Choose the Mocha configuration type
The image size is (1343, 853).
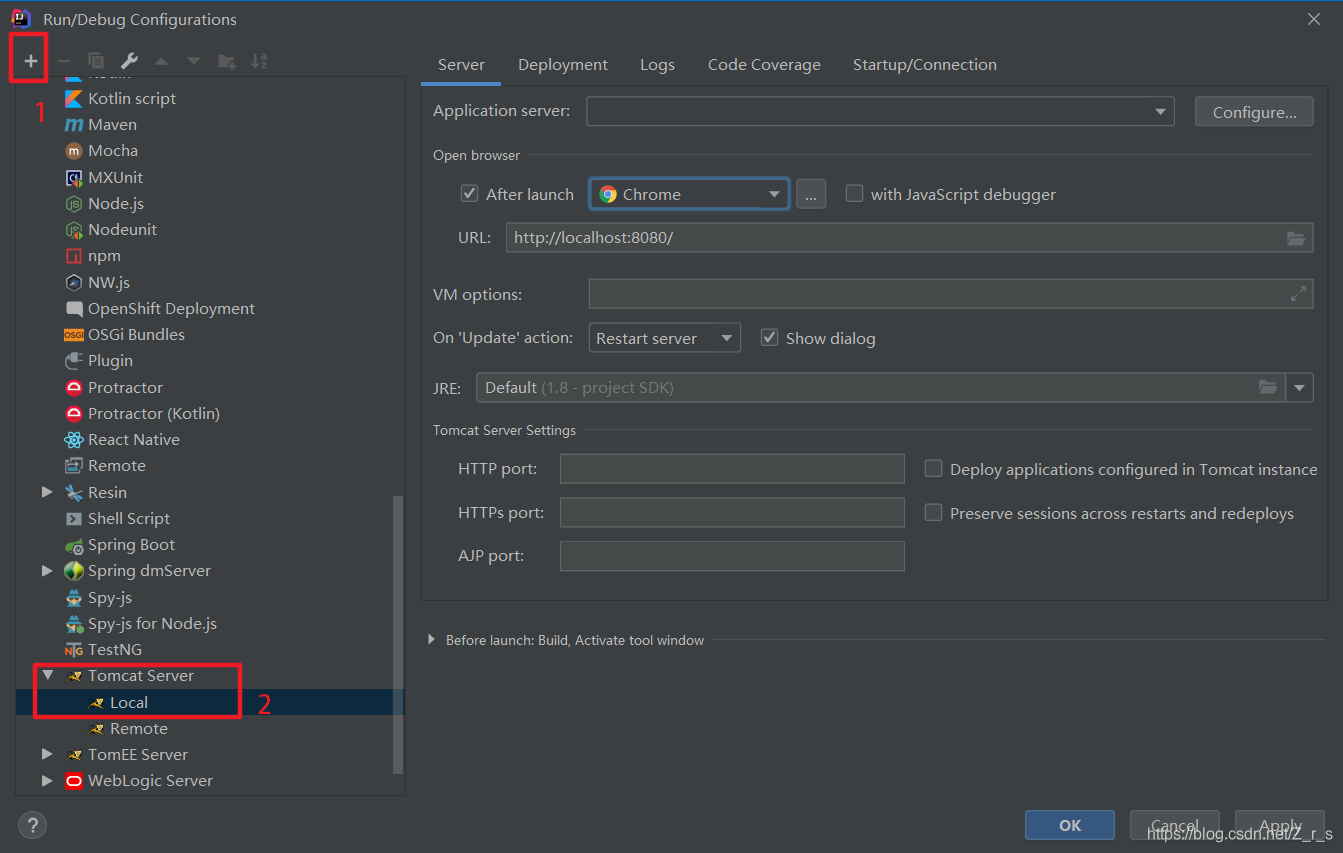tap(113, 150)
